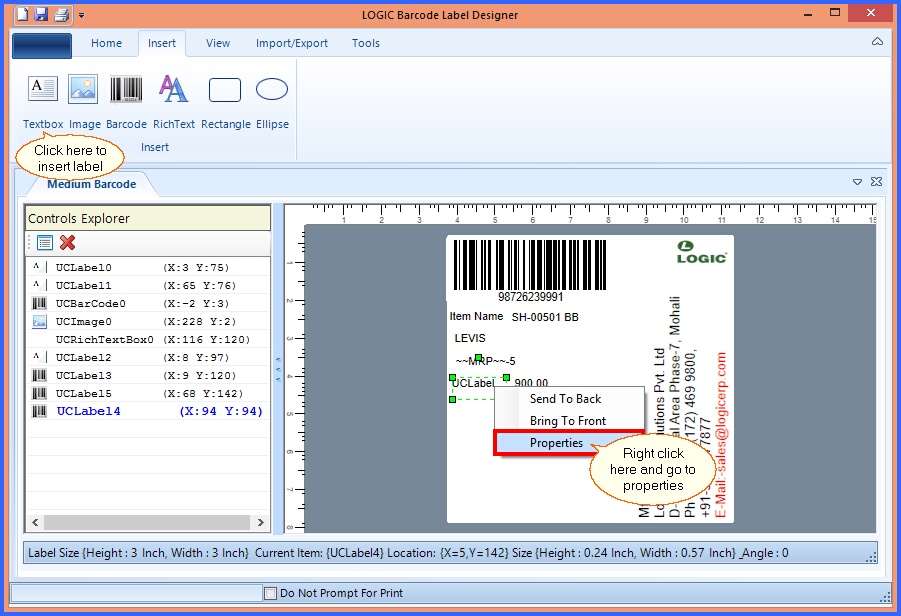This screenshot has height=616, width=901.
Task: Switch to the Home ribbon tab
Action: (x=106, y=43)
